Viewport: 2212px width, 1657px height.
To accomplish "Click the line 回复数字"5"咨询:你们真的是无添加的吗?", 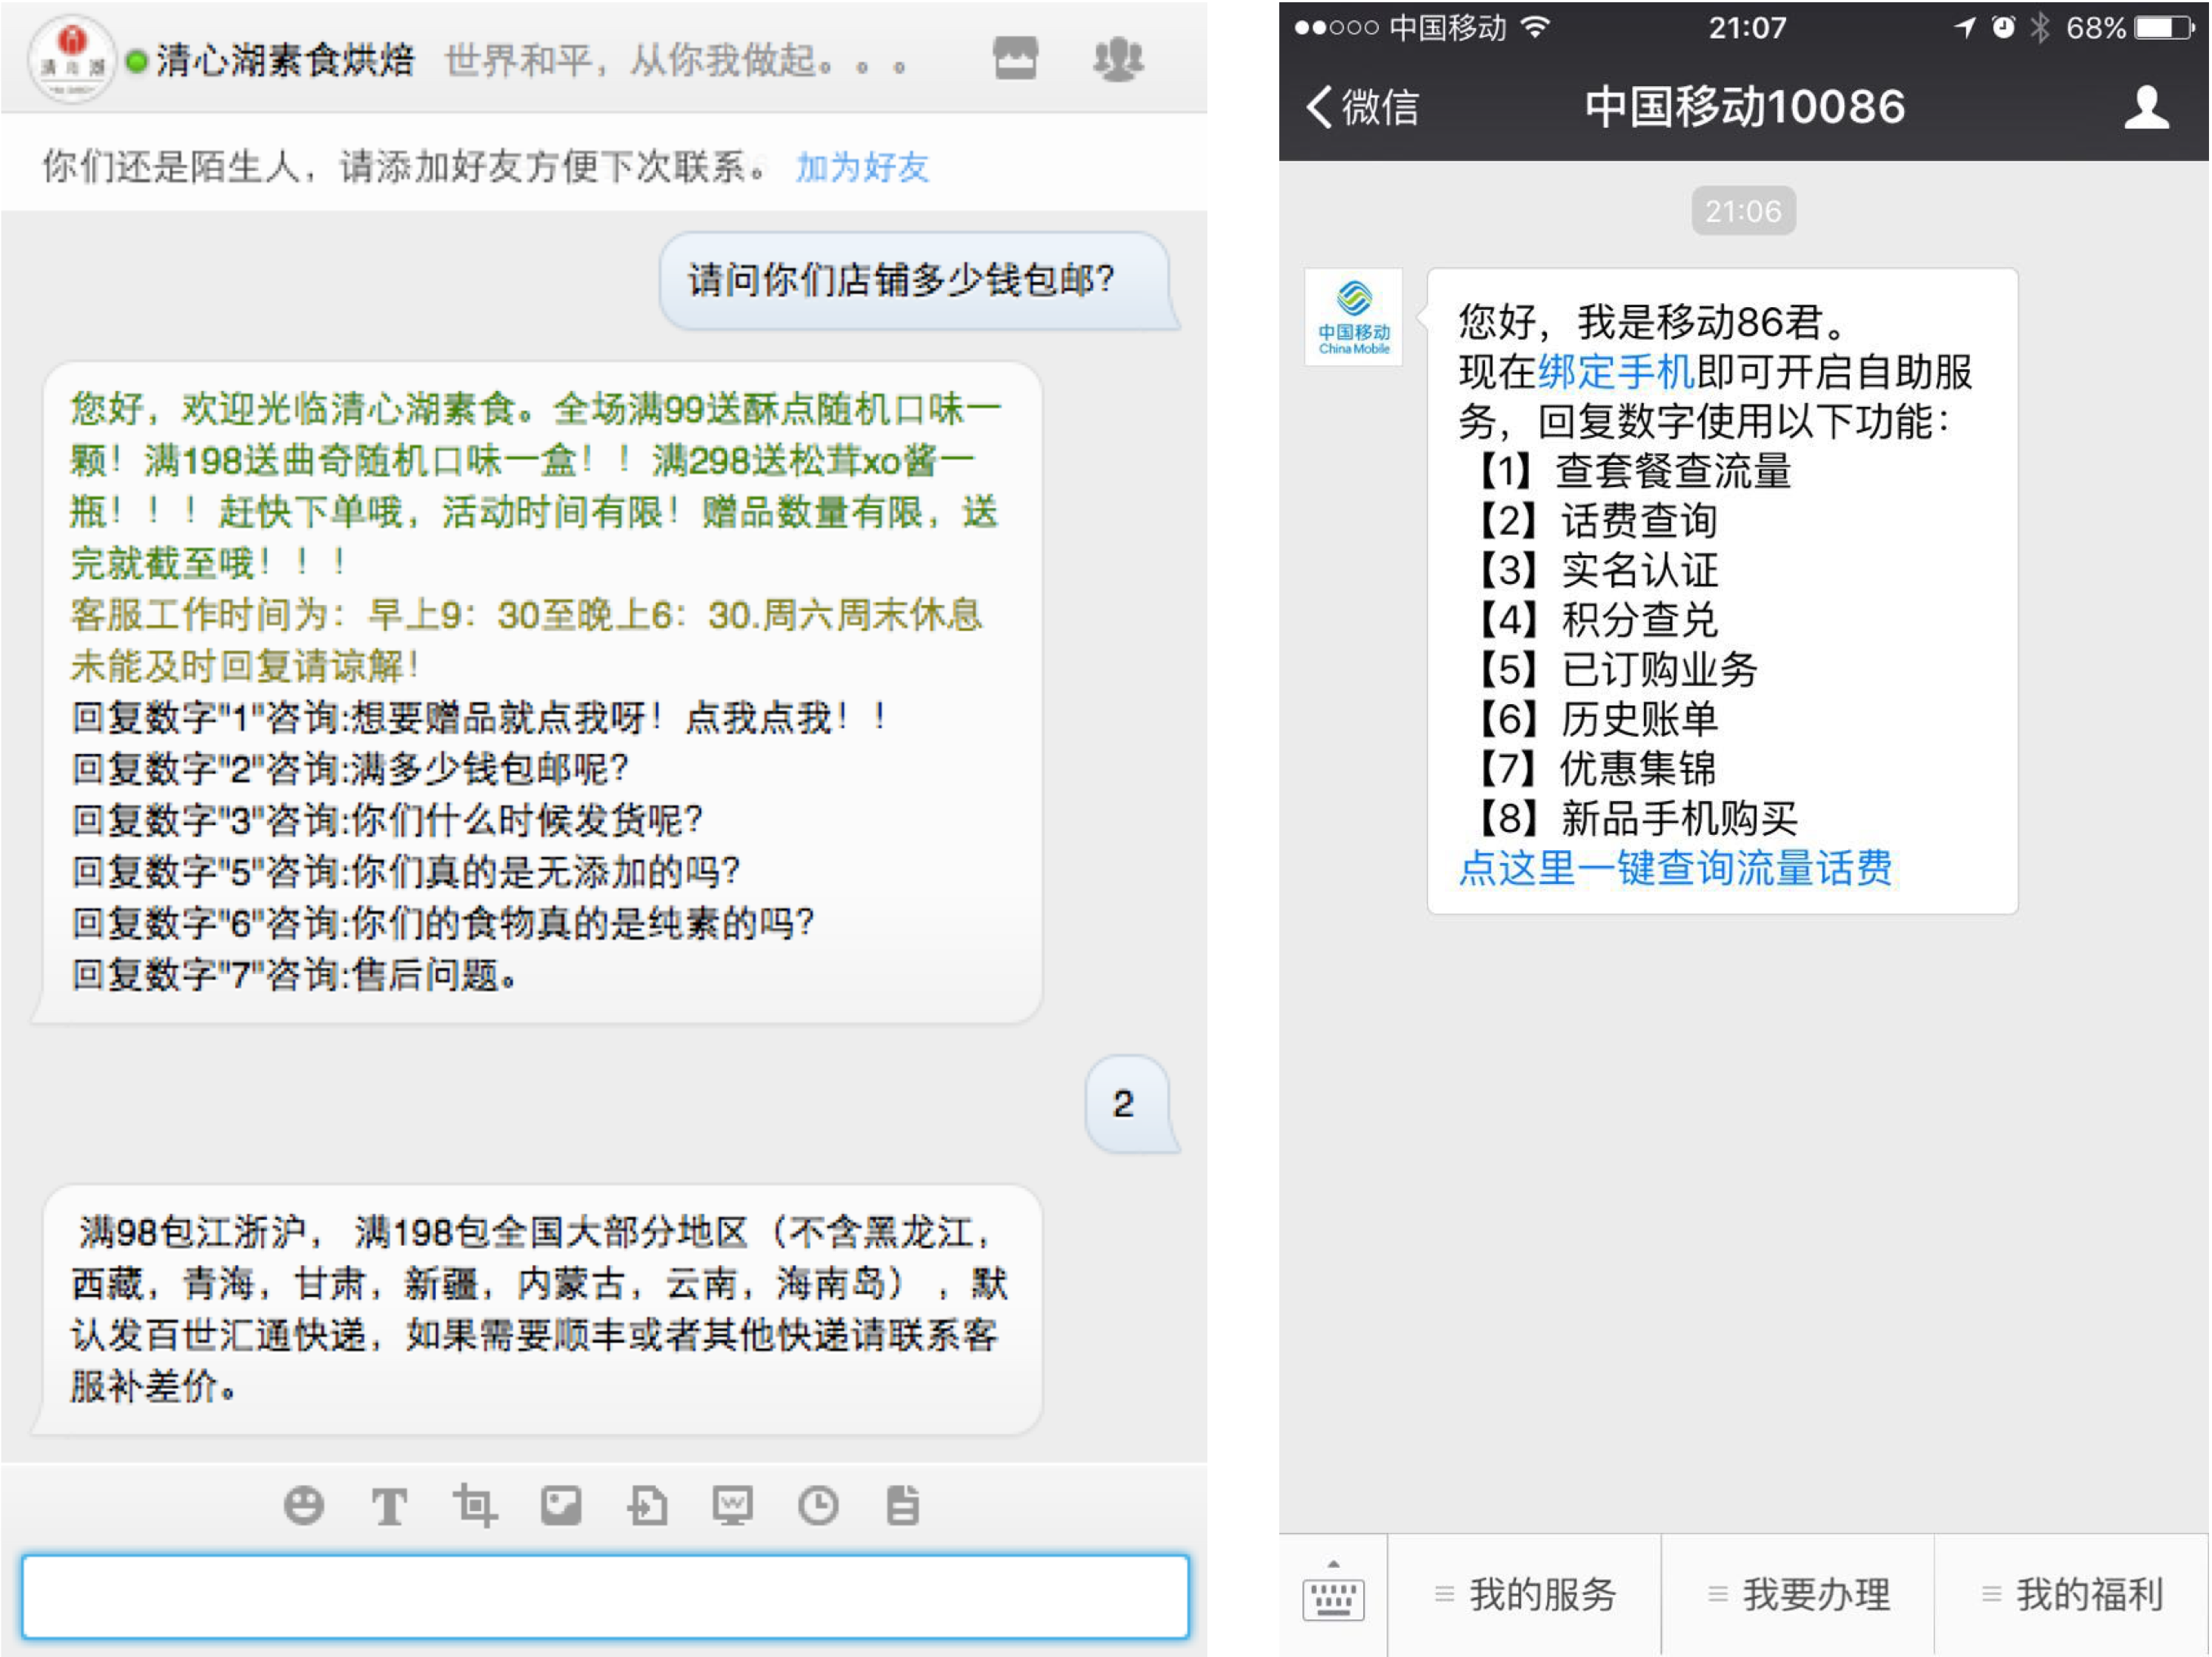I will tap(406, 871).
